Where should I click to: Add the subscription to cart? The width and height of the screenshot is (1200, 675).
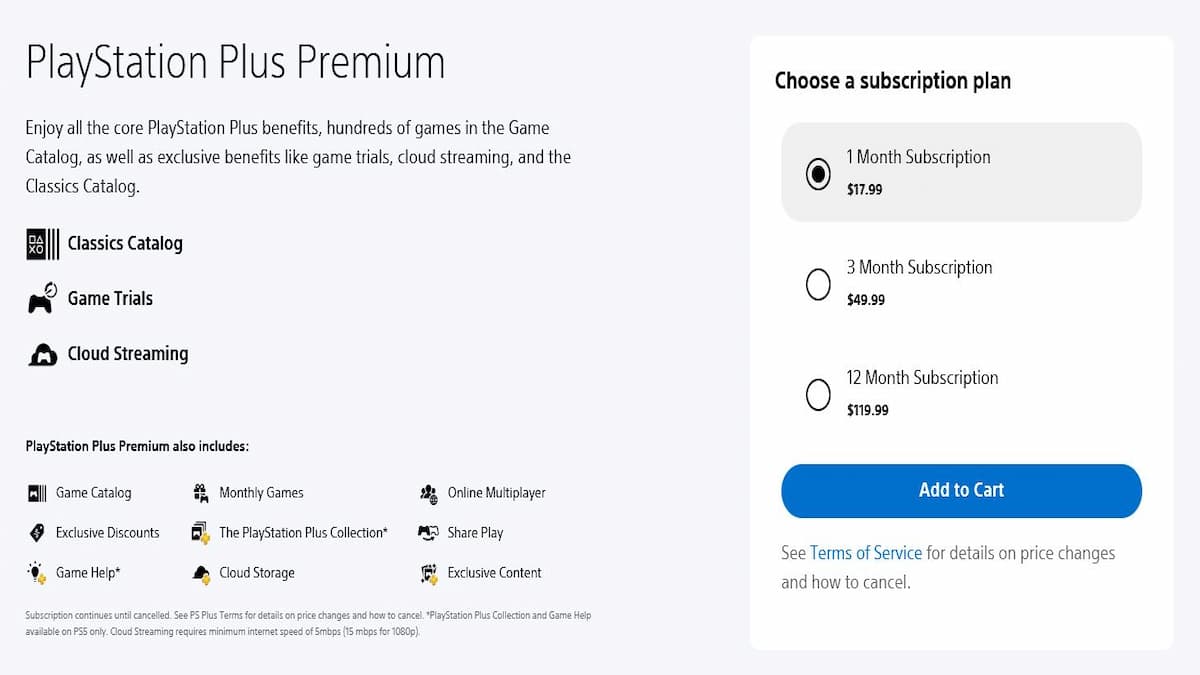961,491
